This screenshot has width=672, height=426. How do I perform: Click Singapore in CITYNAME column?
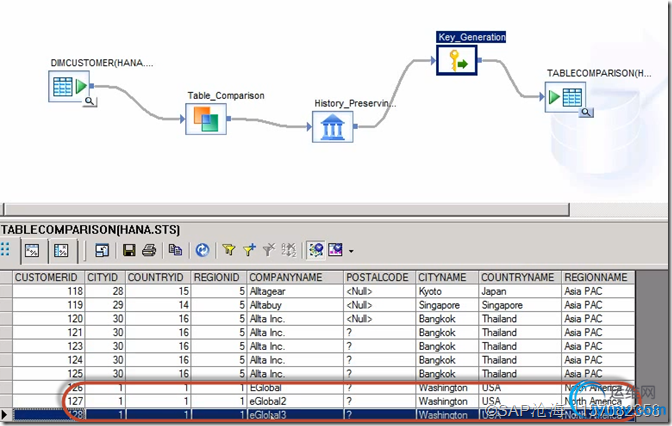pos(447,305)
